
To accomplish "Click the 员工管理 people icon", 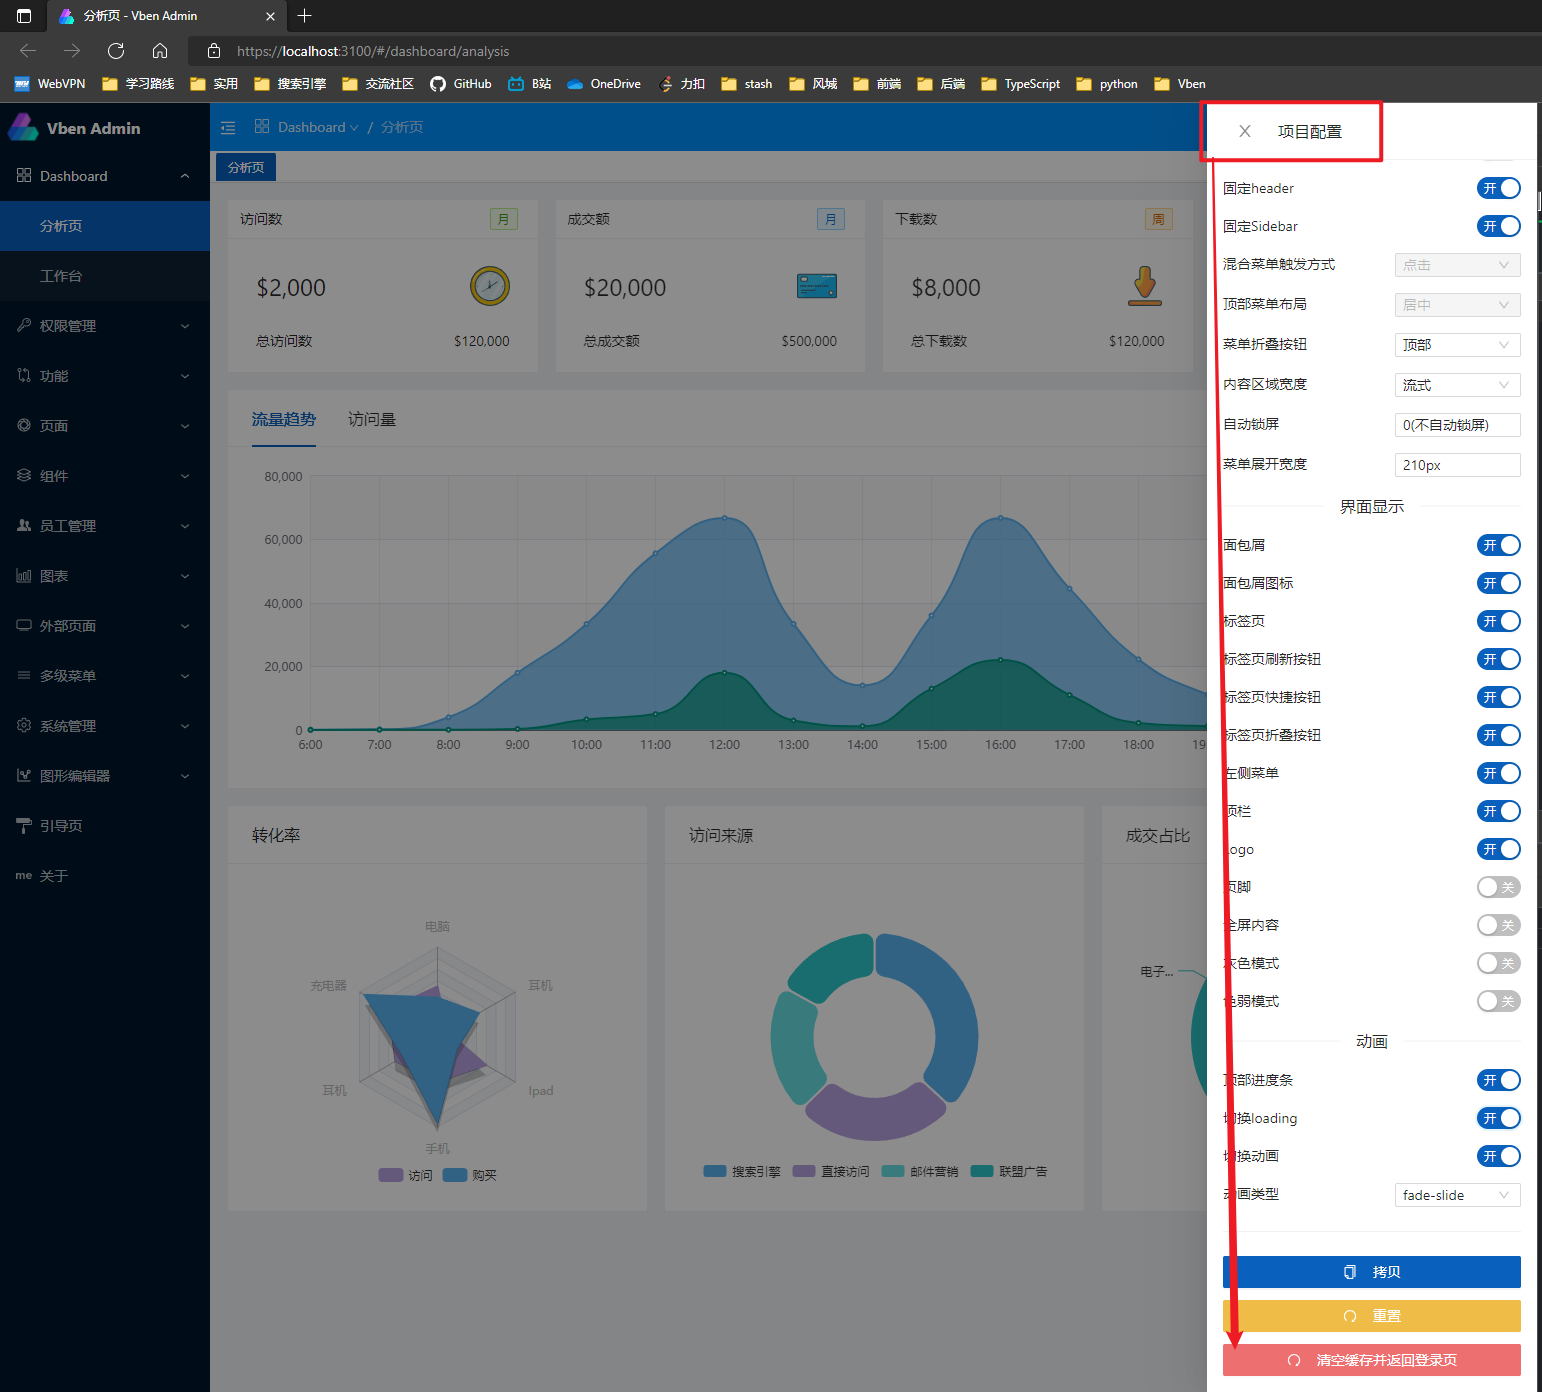I will 24,525.
